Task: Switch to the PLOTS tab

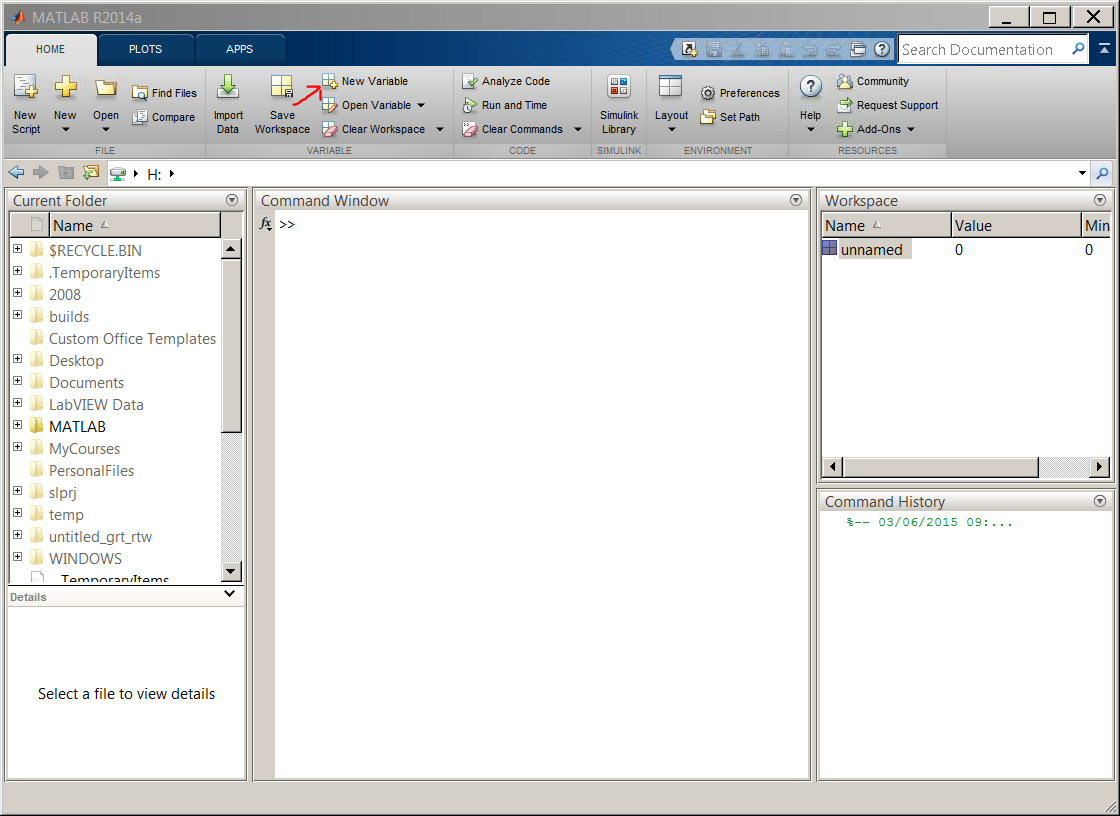Action: click(145, 49)
